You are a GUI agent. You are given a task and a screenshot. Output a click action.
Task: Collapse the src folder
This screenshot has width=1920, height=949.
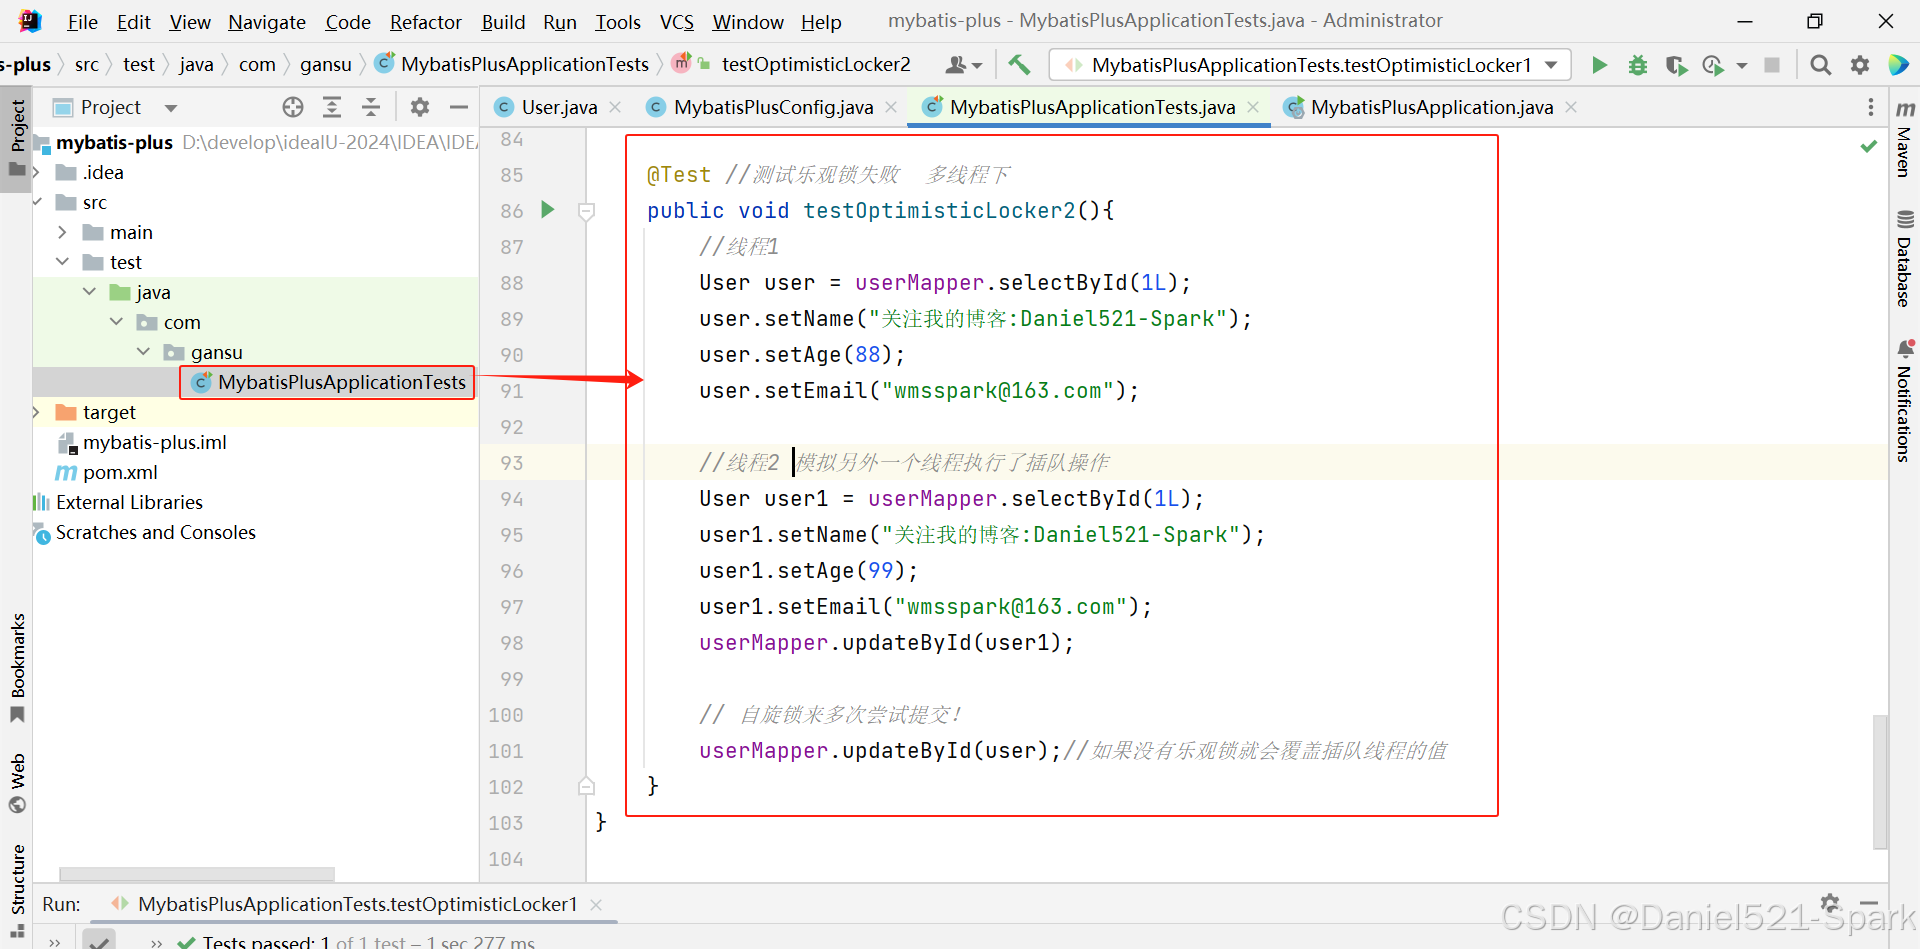(37, 202)
